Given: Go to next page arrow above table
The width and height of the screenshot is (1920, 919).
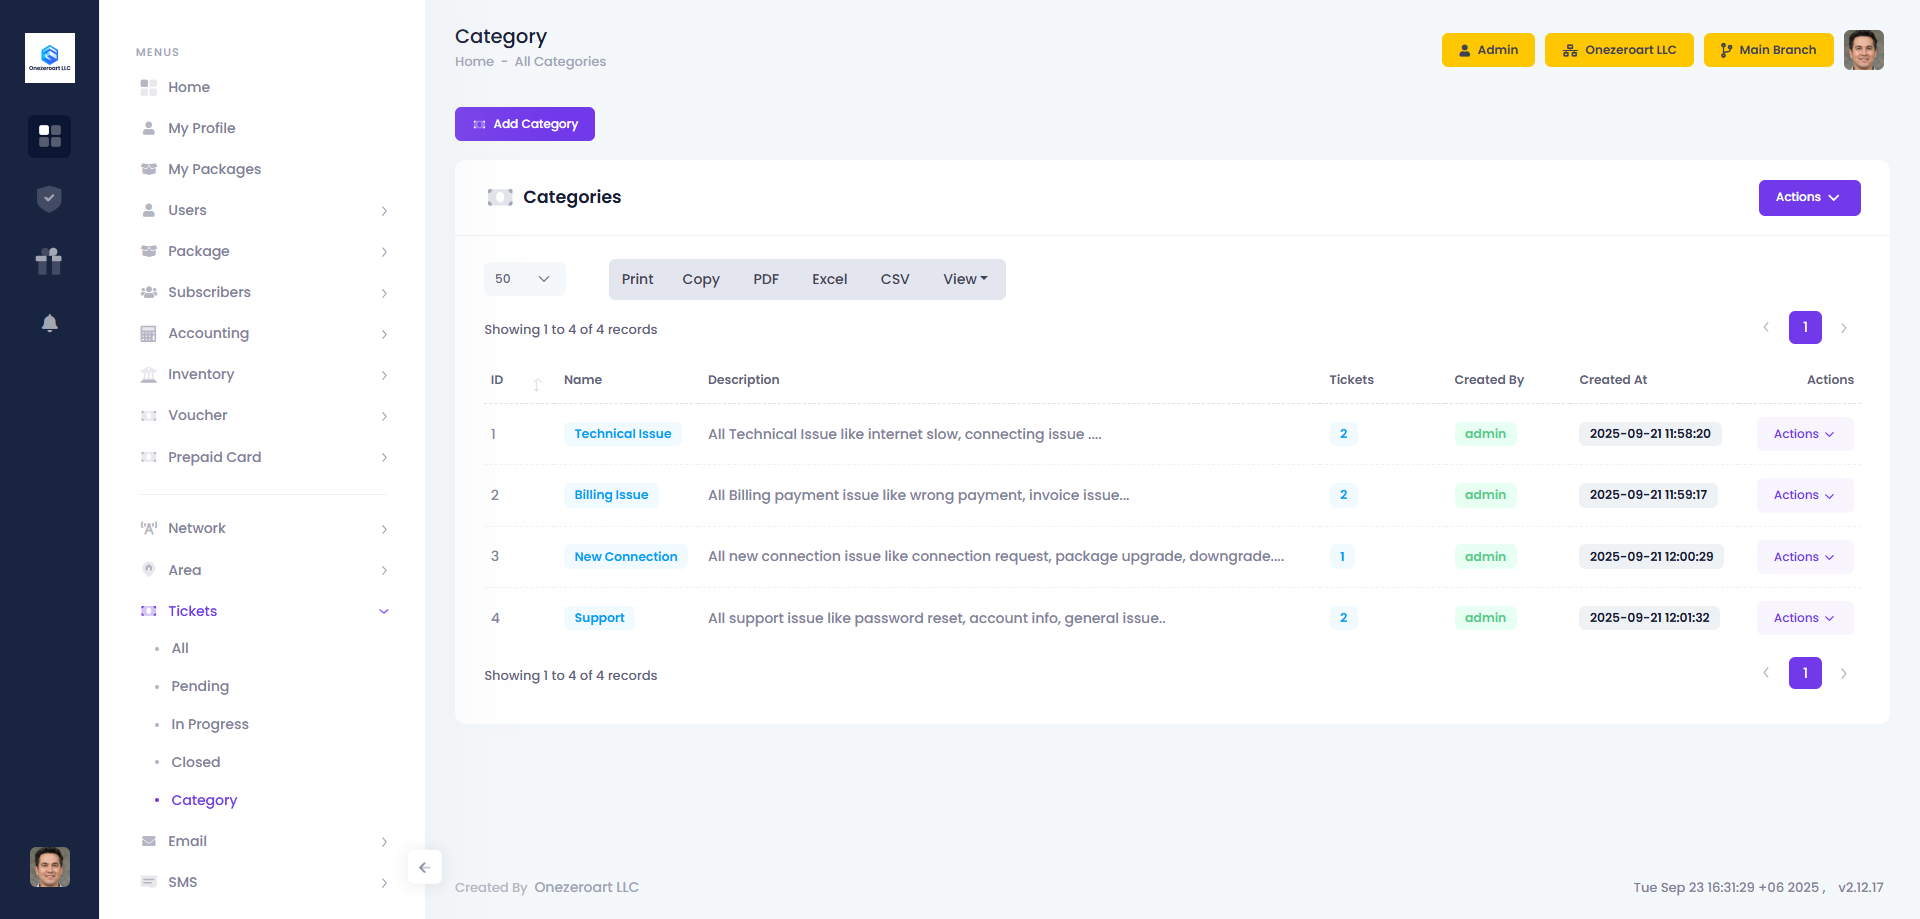Looking at the screenshot, I should pyautogui.click(x=1843, y=328).
